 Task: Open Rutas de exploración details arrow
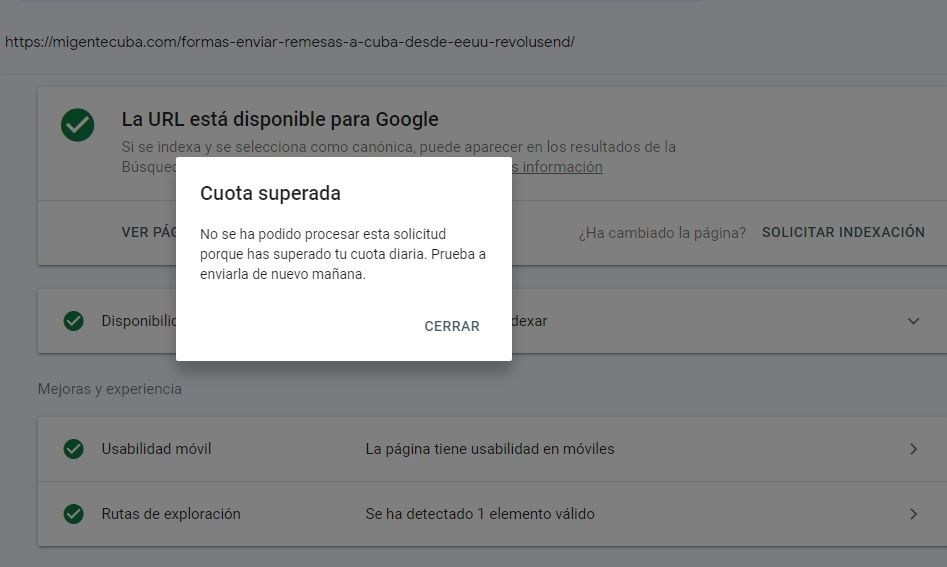coord(913,514)
